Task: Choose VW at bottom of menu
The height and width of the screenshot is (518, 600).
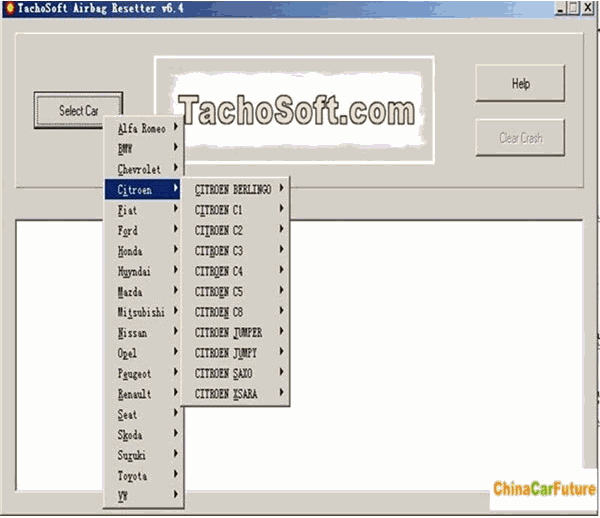Action: [144, 496]
